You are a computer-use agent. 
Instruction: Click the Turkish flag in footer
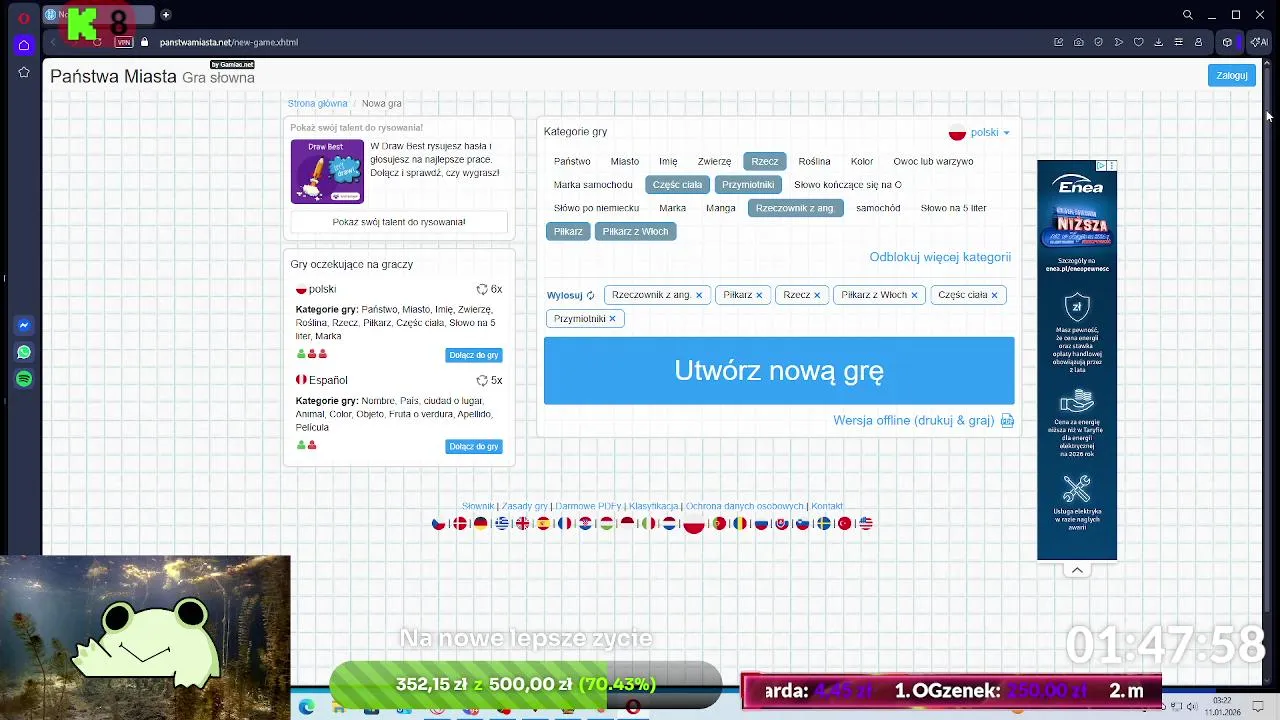tap(845, 523)
